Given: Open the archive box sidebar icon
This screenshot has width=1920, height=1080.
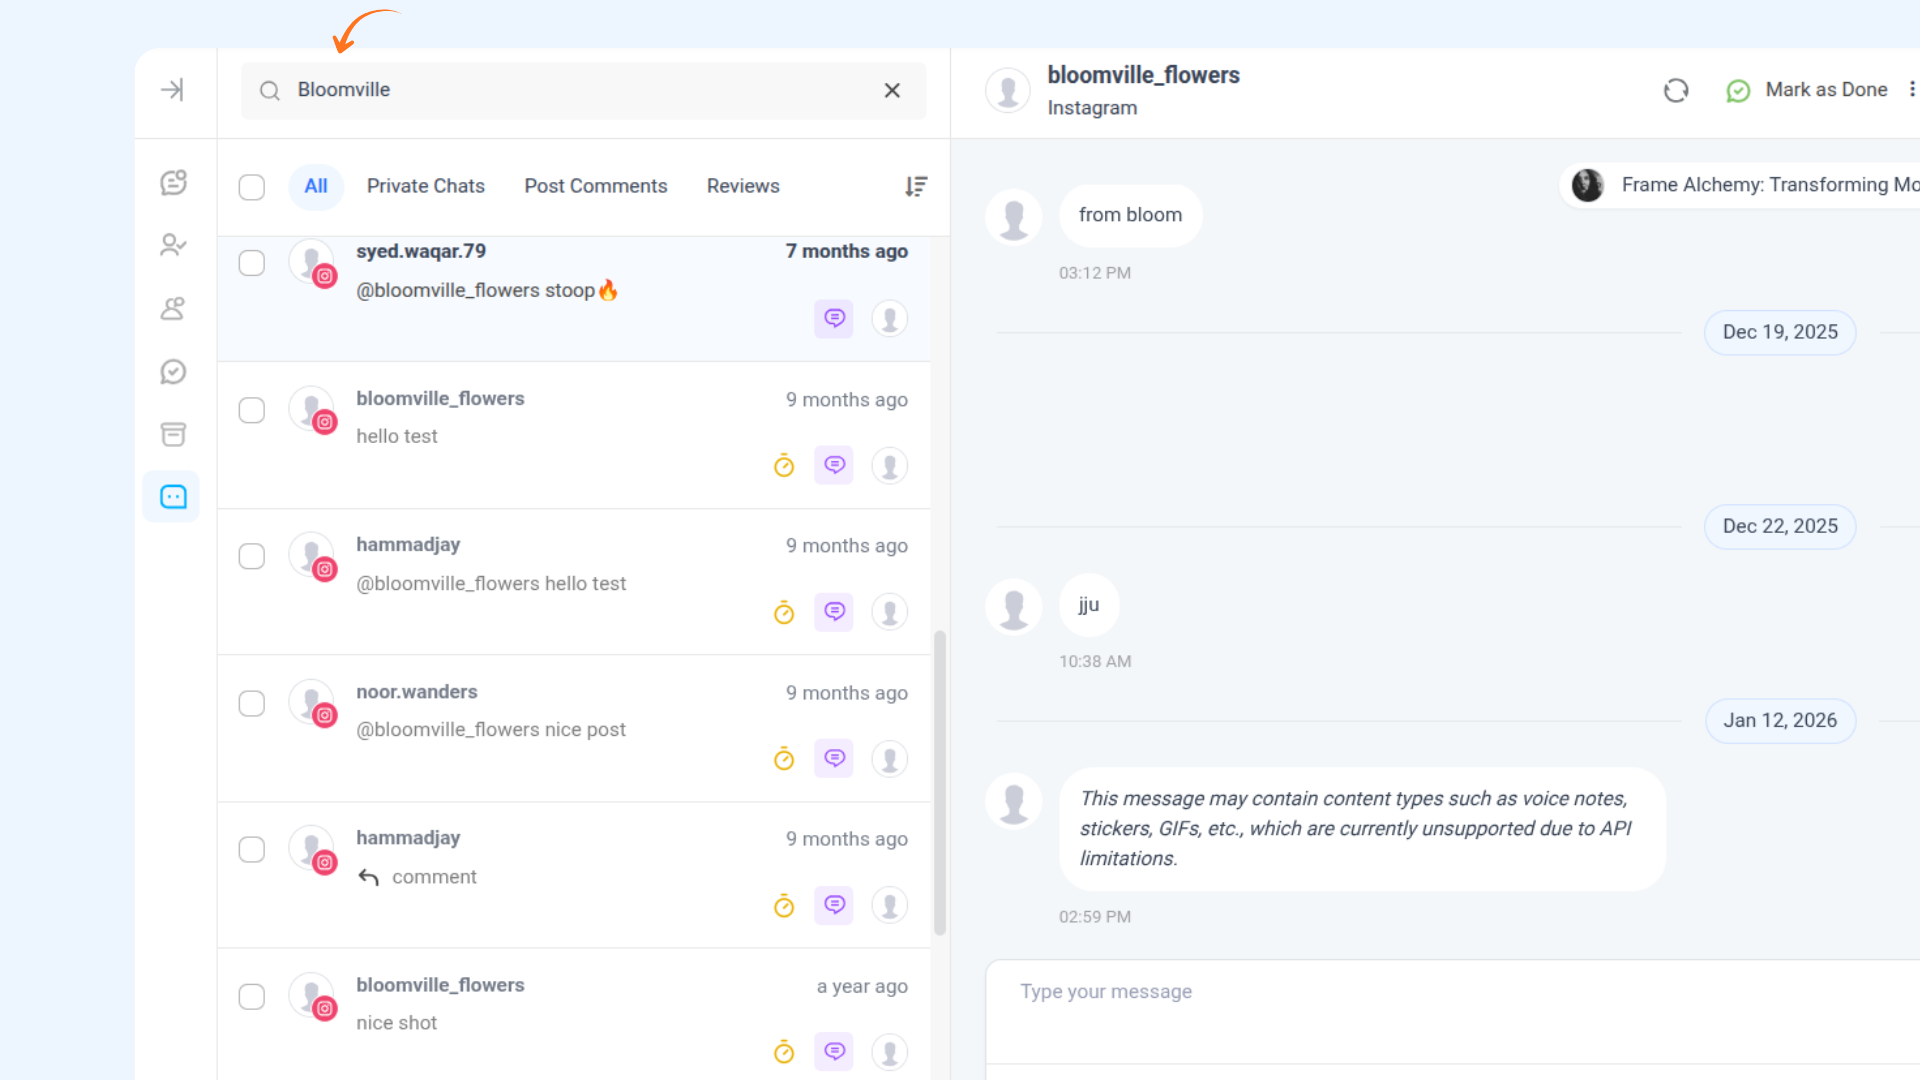Looking at the screenshot, I should [x=173, y=434].
